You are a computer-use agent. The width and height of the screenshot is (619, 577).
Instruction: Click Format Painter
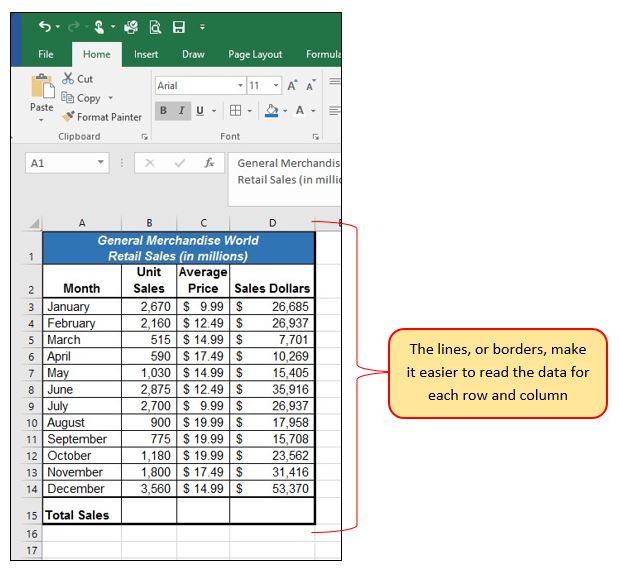point(101,117)
